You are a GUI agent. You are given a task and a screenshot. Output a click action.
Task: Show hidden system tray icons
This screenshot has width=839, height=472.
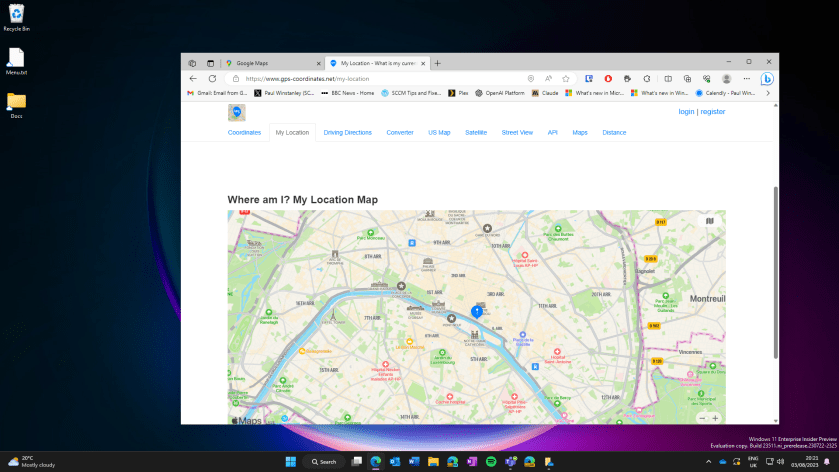pyautogui.click(x=709, y=461)
